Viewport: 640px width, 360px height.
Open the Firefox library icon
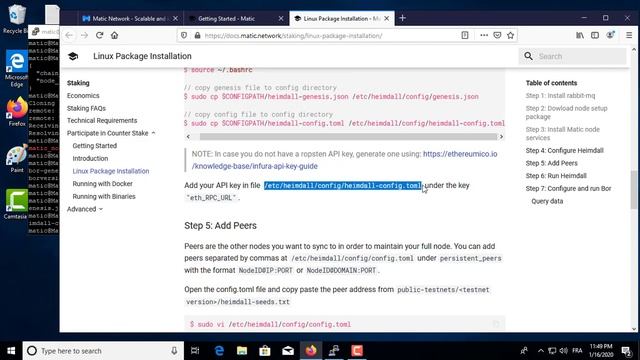pos(580,36)
